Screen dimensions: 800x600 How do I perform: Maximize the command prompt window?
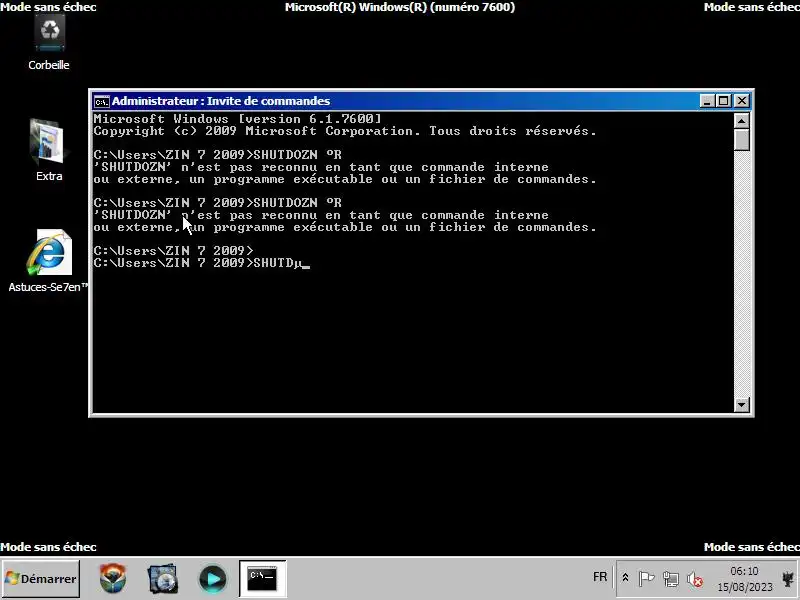723,101
